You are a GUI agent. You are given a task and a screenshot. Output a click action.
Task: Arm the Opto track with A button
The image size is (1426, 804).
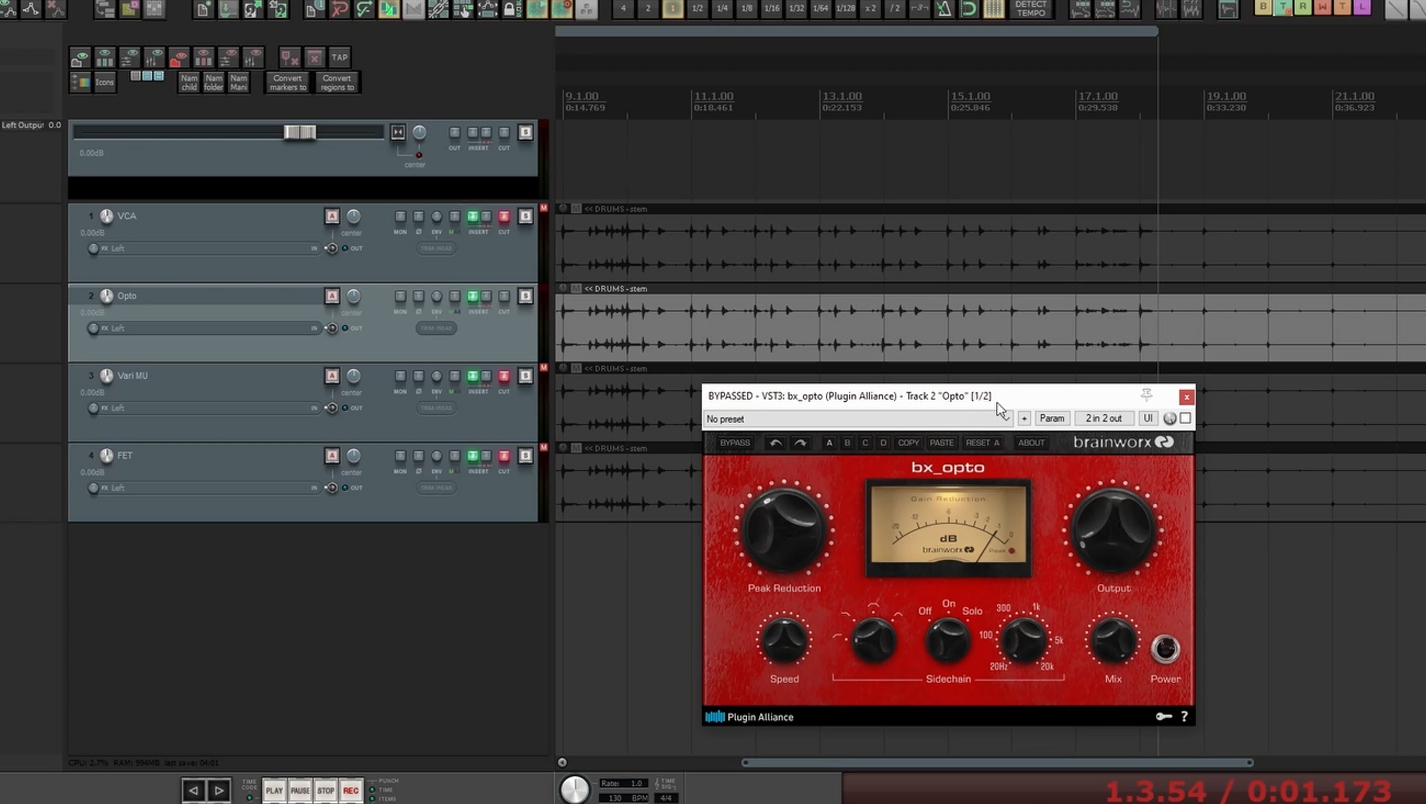point(332,296)
